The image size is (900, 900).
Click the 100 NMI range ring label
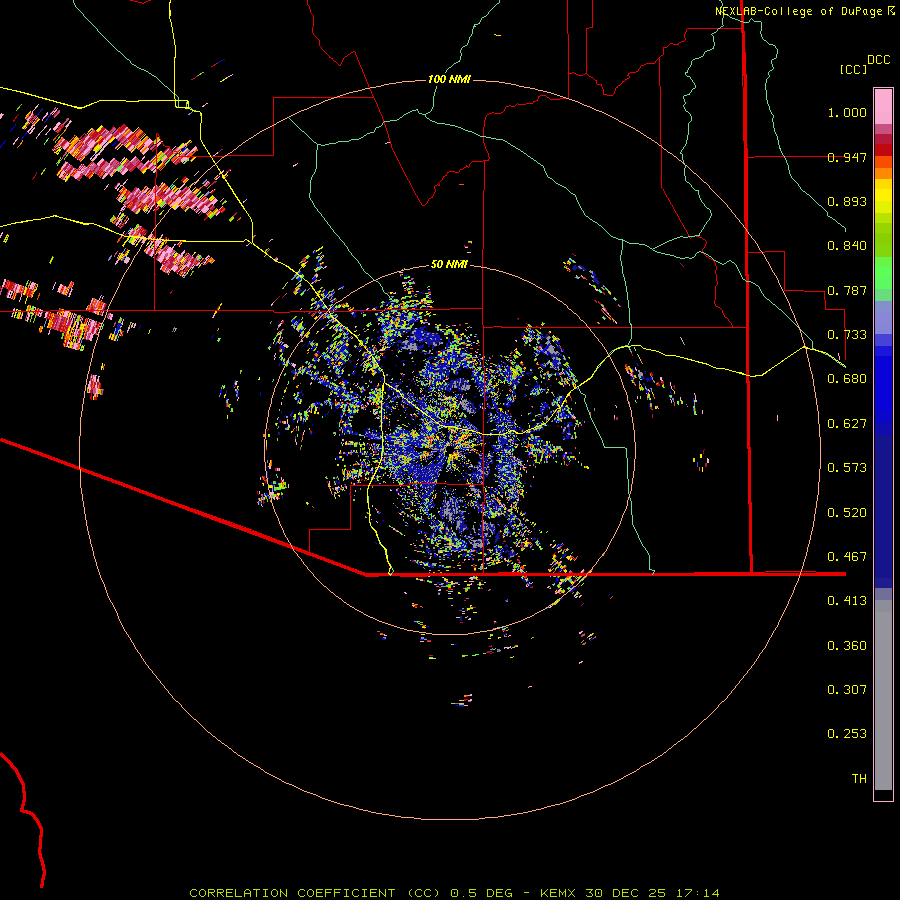pos(449,79)
